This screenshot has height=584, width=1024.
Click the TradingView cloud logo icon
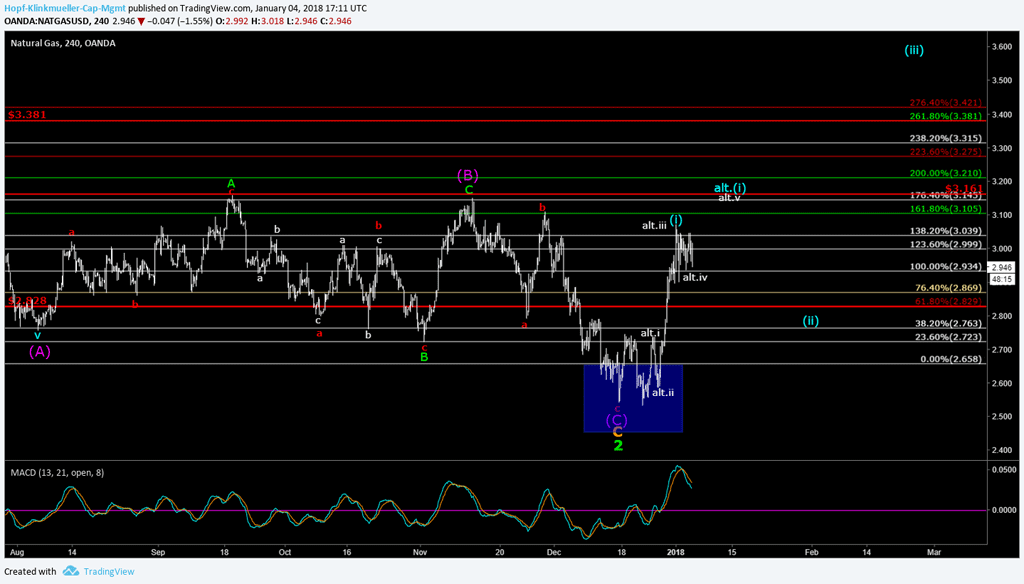70,571
